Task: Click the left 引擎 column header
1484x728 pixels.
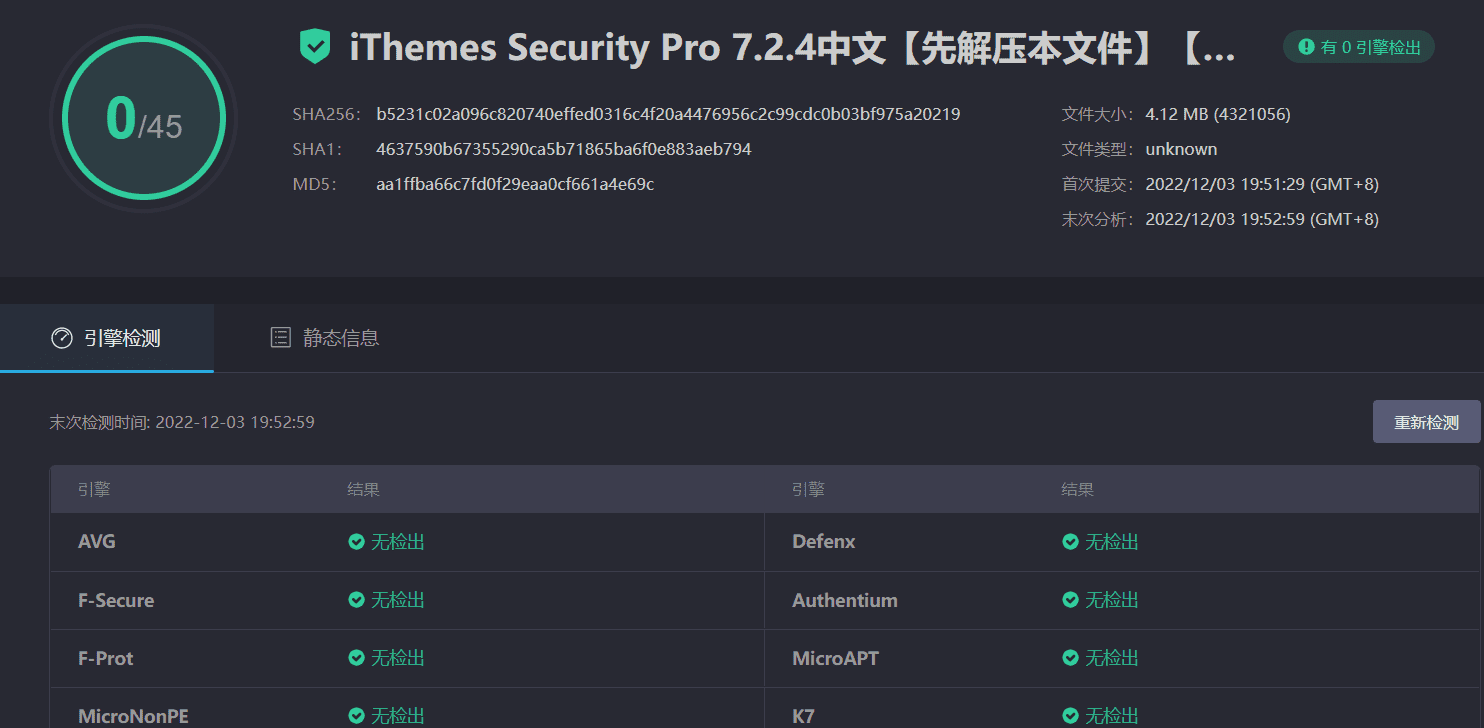Action: 94,490
